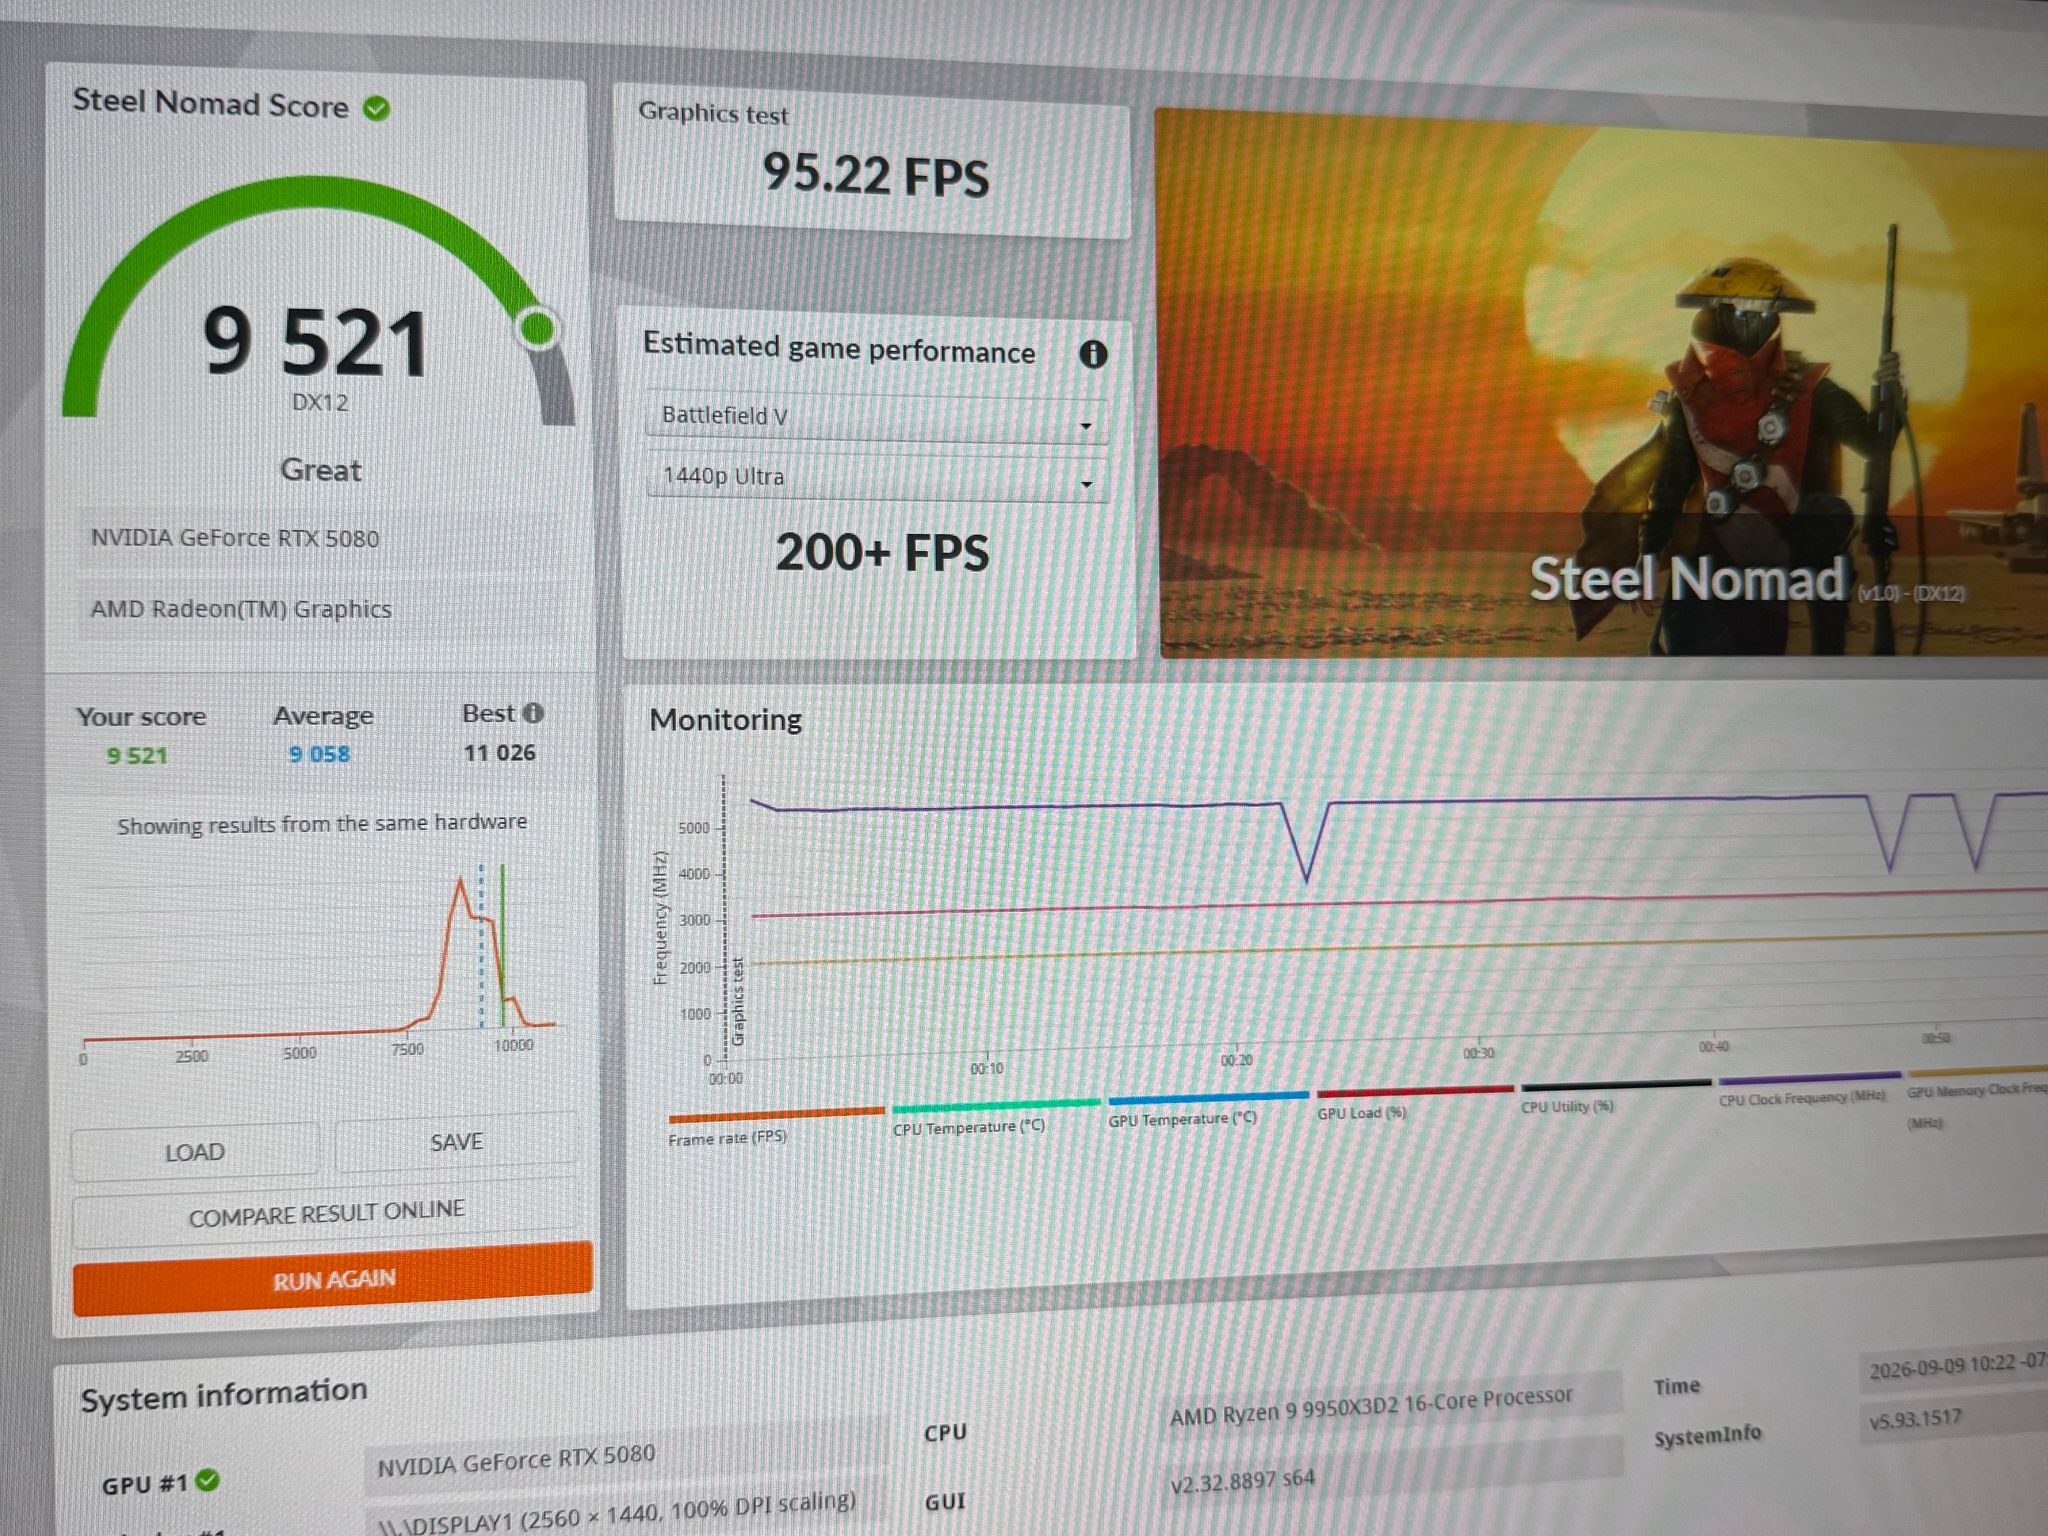The width and height of the screenshot is (2048, 1536).
Task: Click the green checkmark next to GPU #1
Action: [207, 1480]
